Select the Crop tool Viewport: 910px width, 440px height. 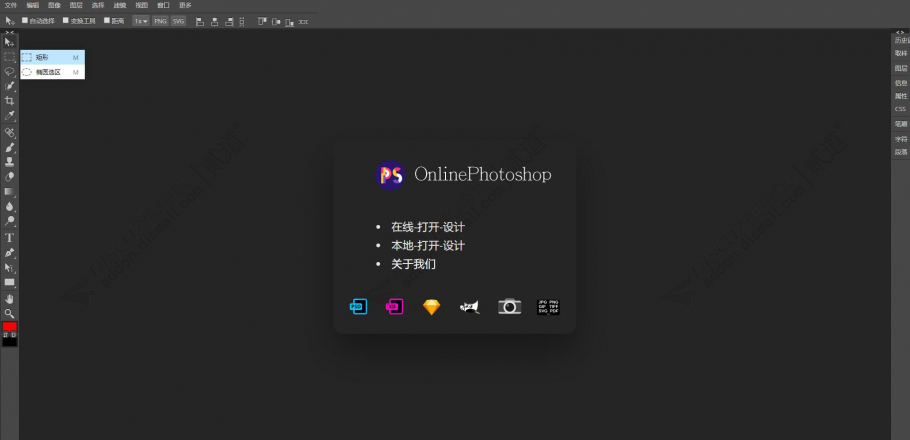point(10,101)
